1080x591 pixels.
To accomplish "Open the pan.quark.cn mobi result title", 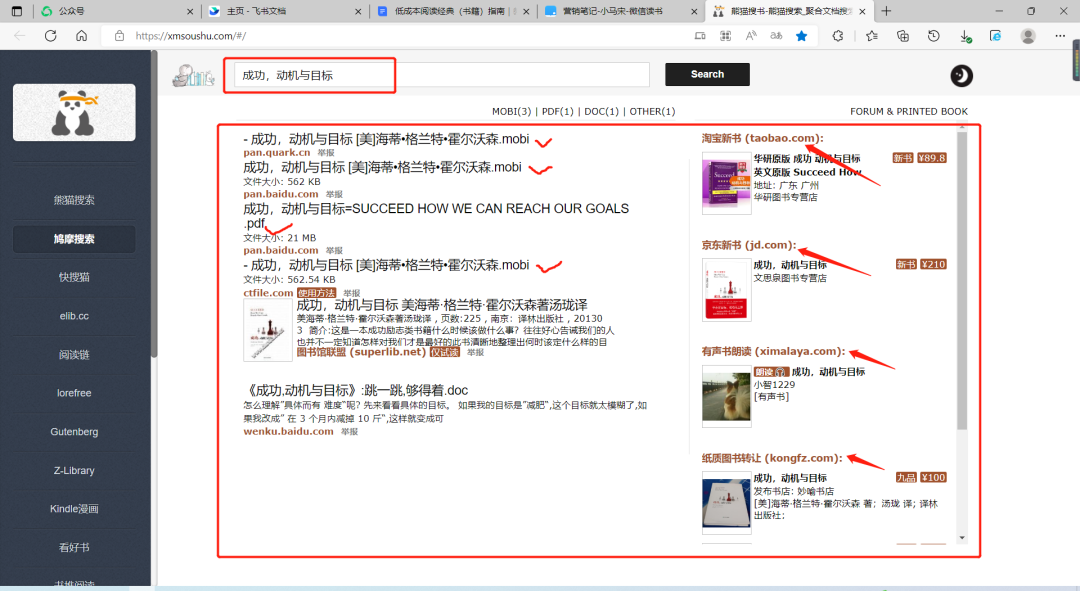I will [386, 139].
